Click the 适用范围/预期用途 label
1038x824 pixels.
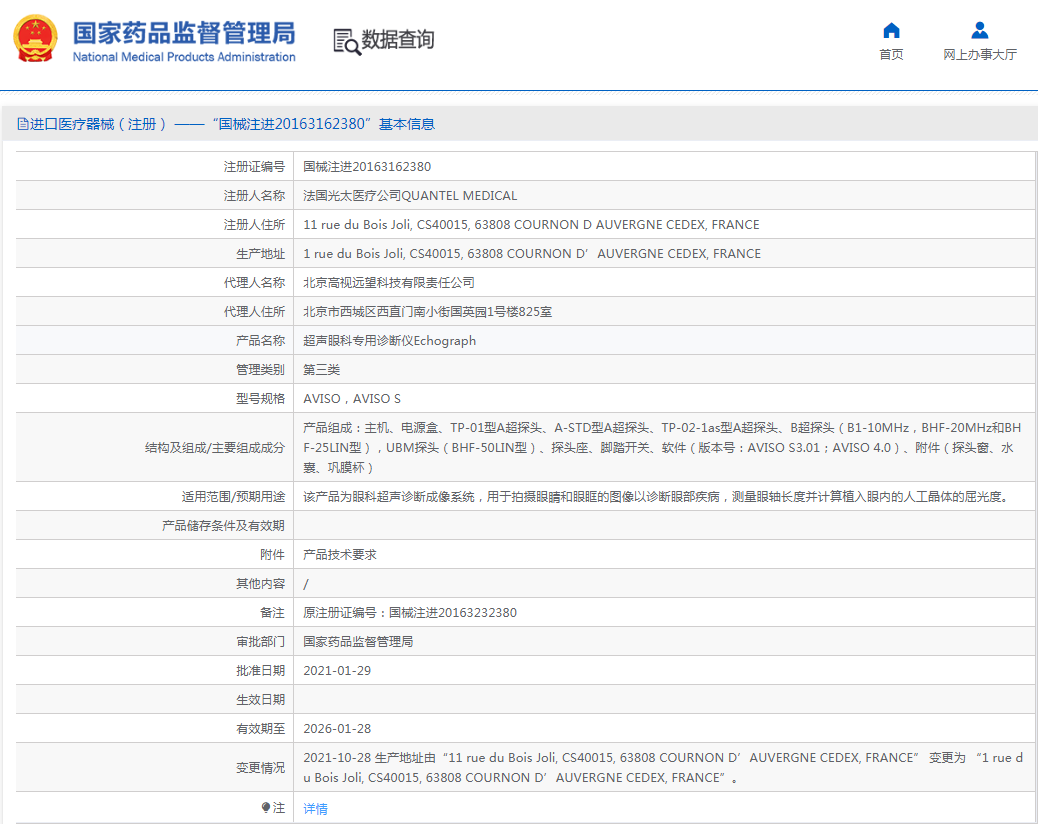[x=234, y=496]
